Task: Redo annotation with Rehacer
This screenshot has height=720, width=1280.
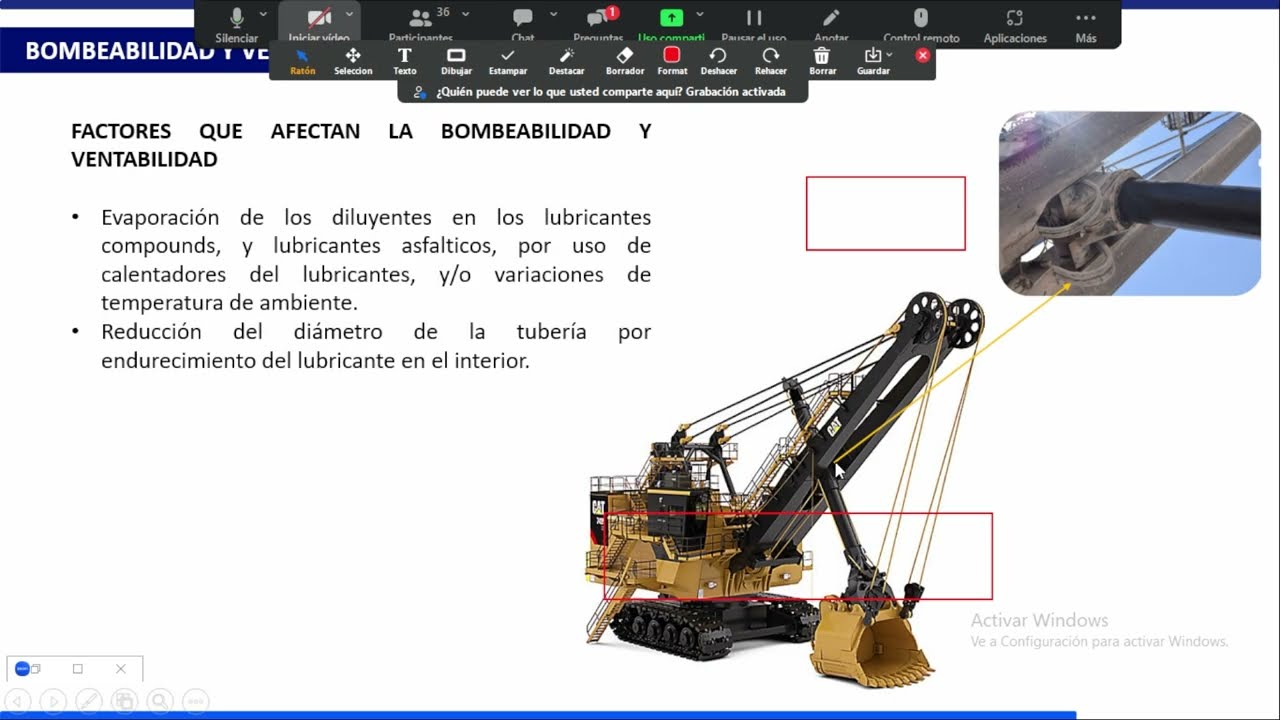Action: tap(770, 61)
